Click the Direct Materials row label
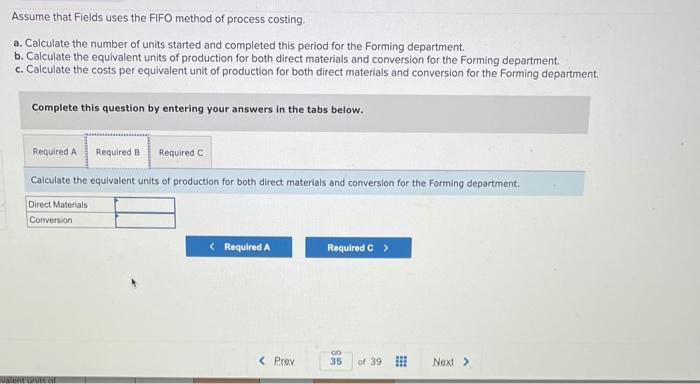 (x=58, y=205)
